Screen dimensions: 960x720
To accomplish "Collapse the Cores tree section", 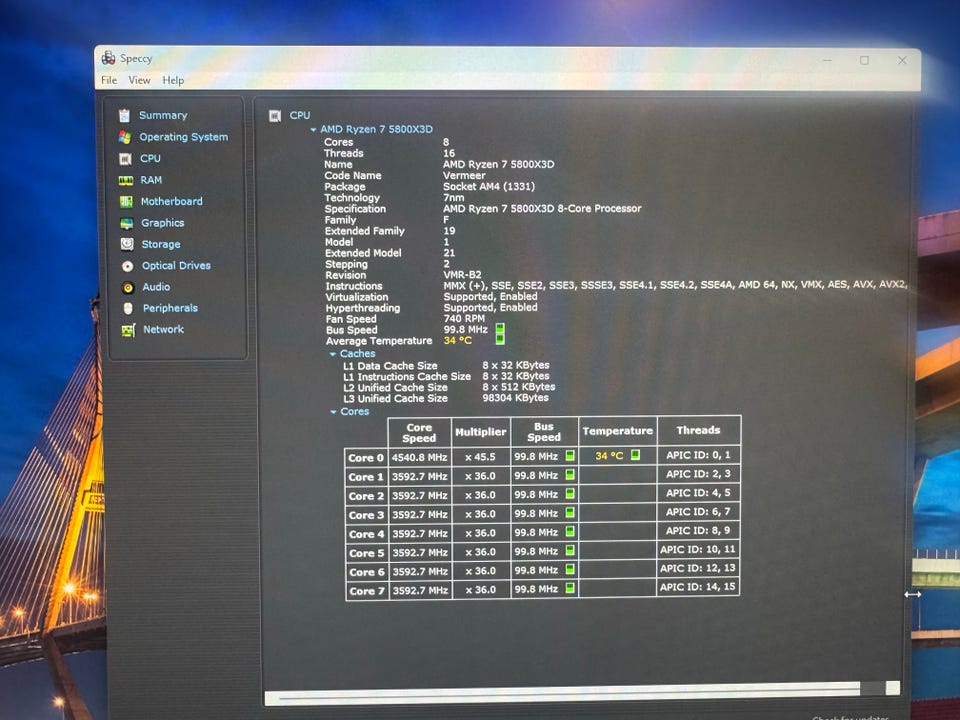I will pyautogui.click(x=334, y=412).
